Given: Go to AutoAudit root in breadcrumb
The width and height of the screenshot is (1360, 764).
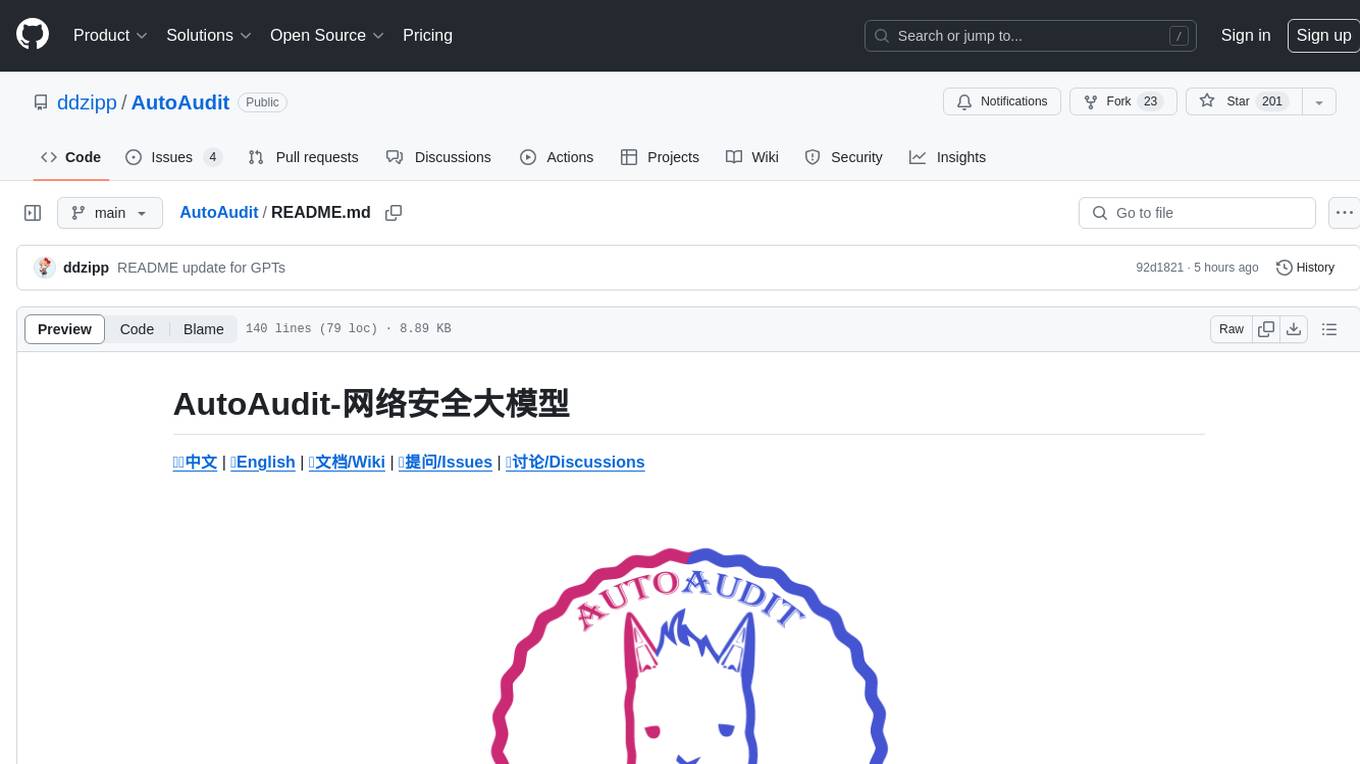Looking at the screenshot, I should 219,213.
